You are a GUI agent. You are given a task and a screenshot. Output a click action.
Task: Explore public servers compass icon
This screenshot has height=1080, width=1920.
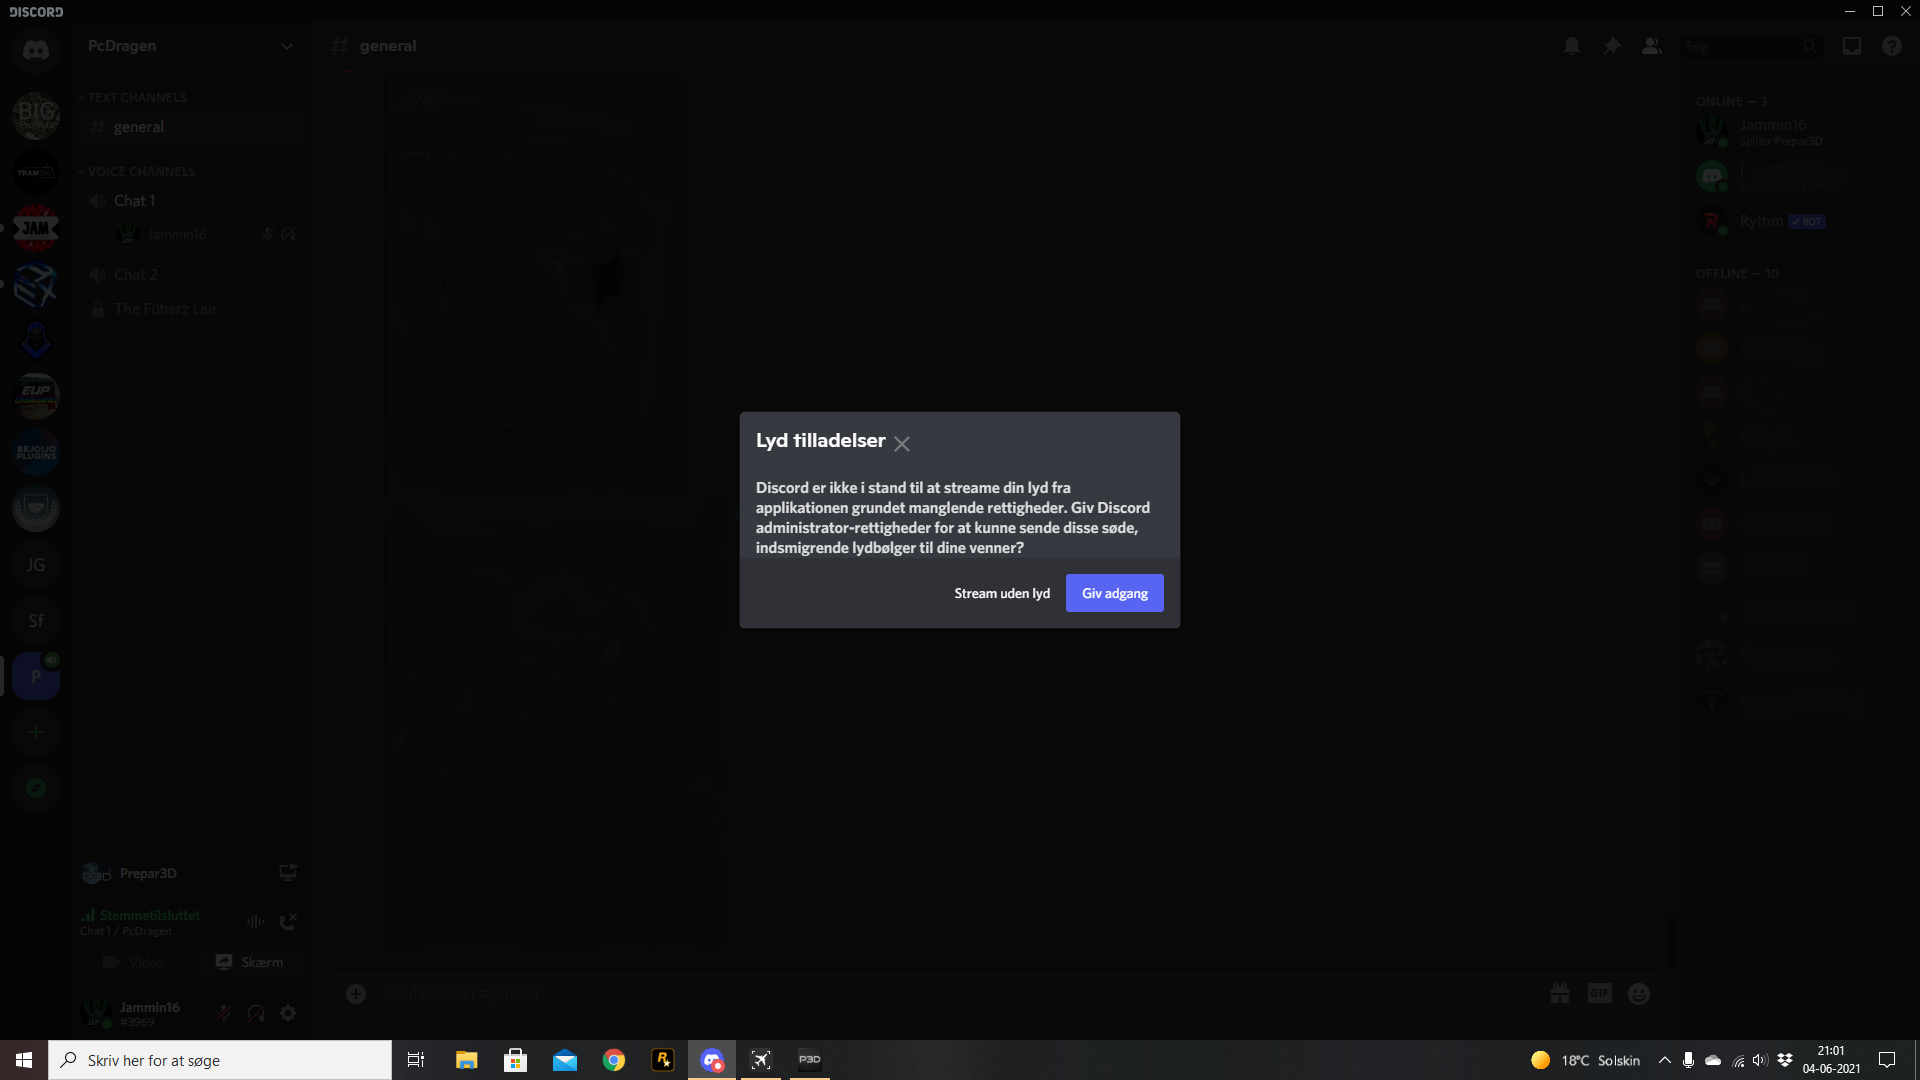36,788
